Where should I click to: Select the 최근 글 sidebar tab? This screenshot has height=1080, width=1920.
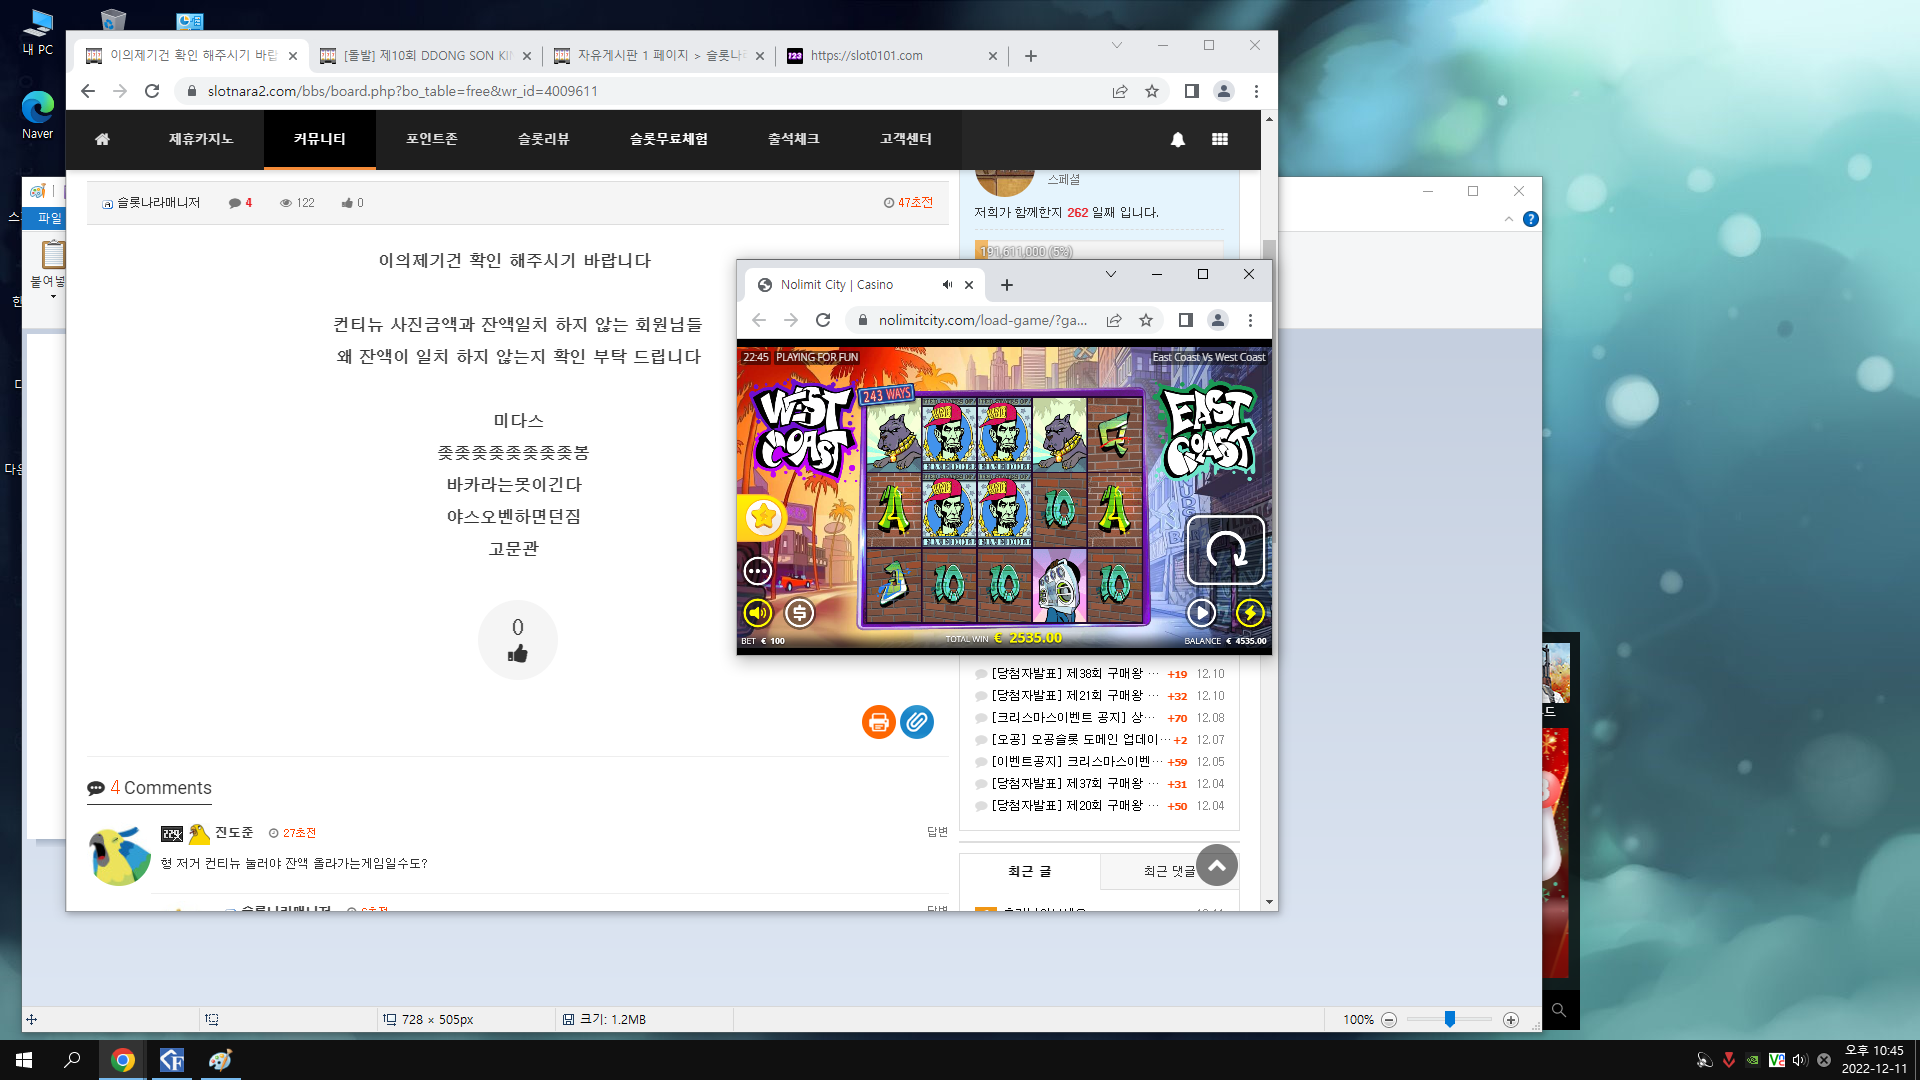click(1030, 872)
